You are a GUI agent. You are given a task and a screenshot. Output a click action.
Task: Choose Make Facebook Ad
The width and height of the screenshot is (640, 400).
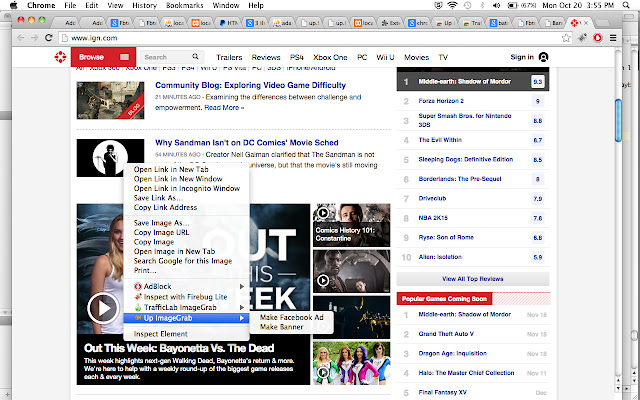(x=291, y=317)
